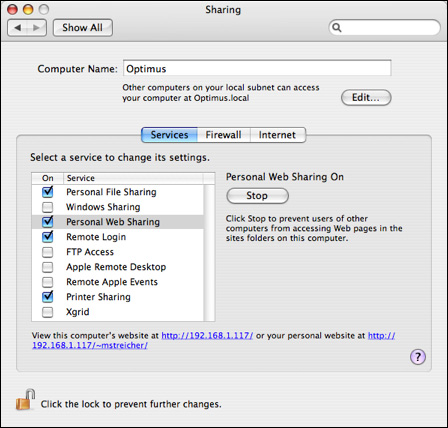Go back with the left arrow button
The image size is (448, 428).
[x=17, y=28]
